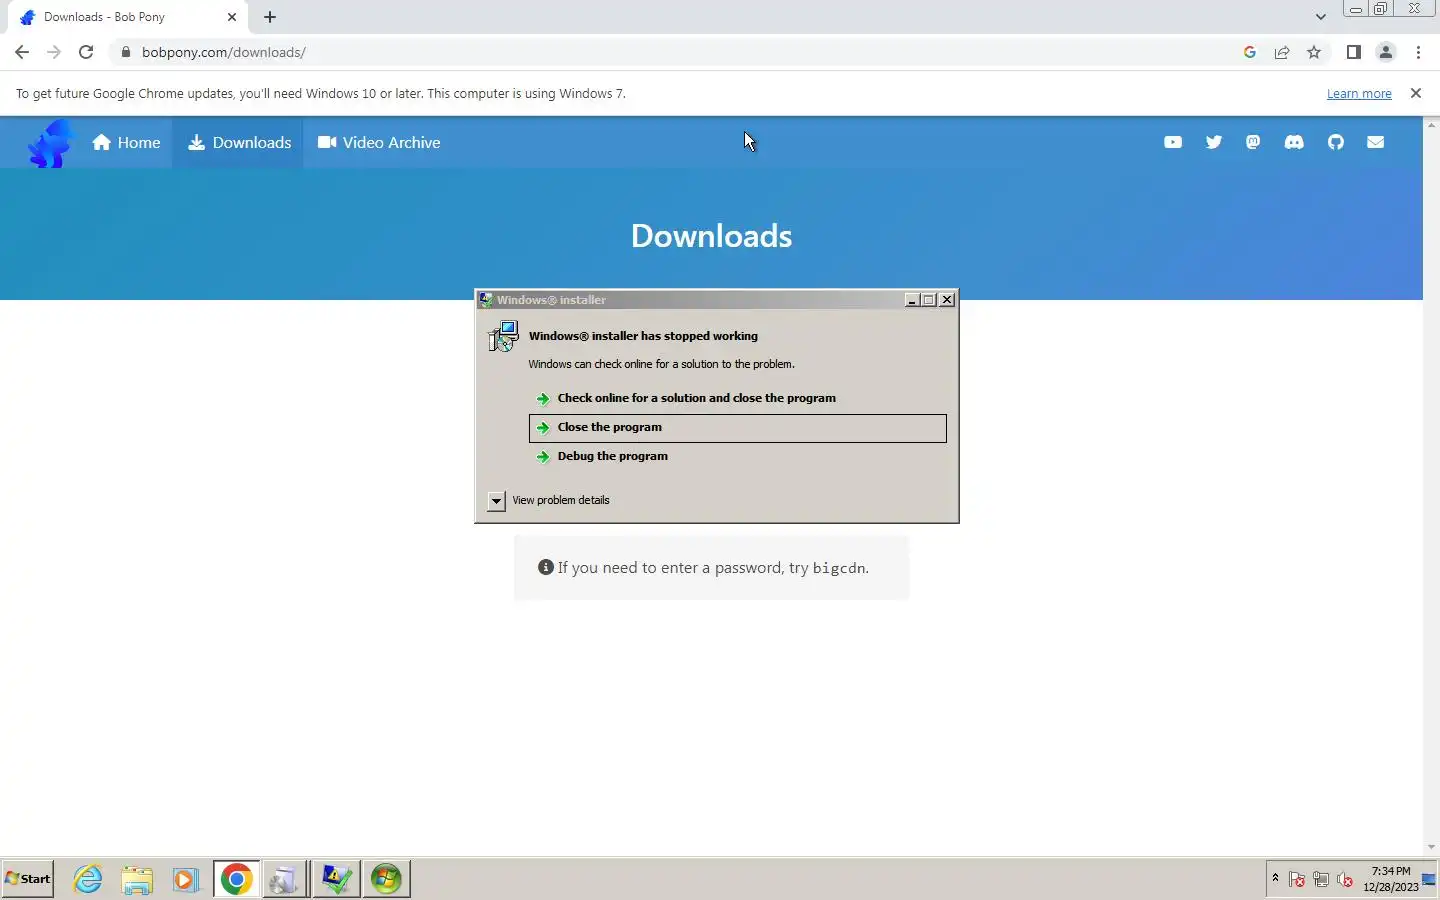Click the Windows orb taskbar button

pyautogui.click(x=386, y=879)
